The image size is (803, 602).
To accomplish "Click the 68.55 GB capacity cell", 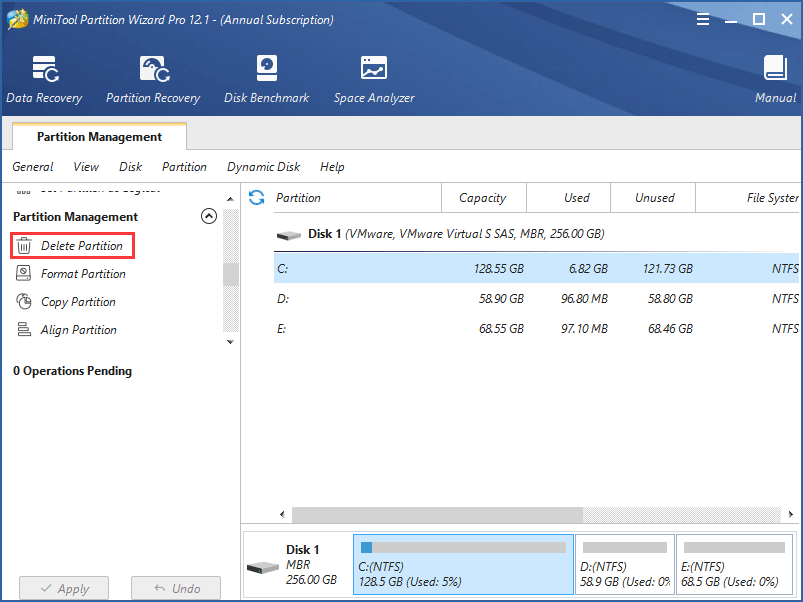I will (x=501, y=329).
